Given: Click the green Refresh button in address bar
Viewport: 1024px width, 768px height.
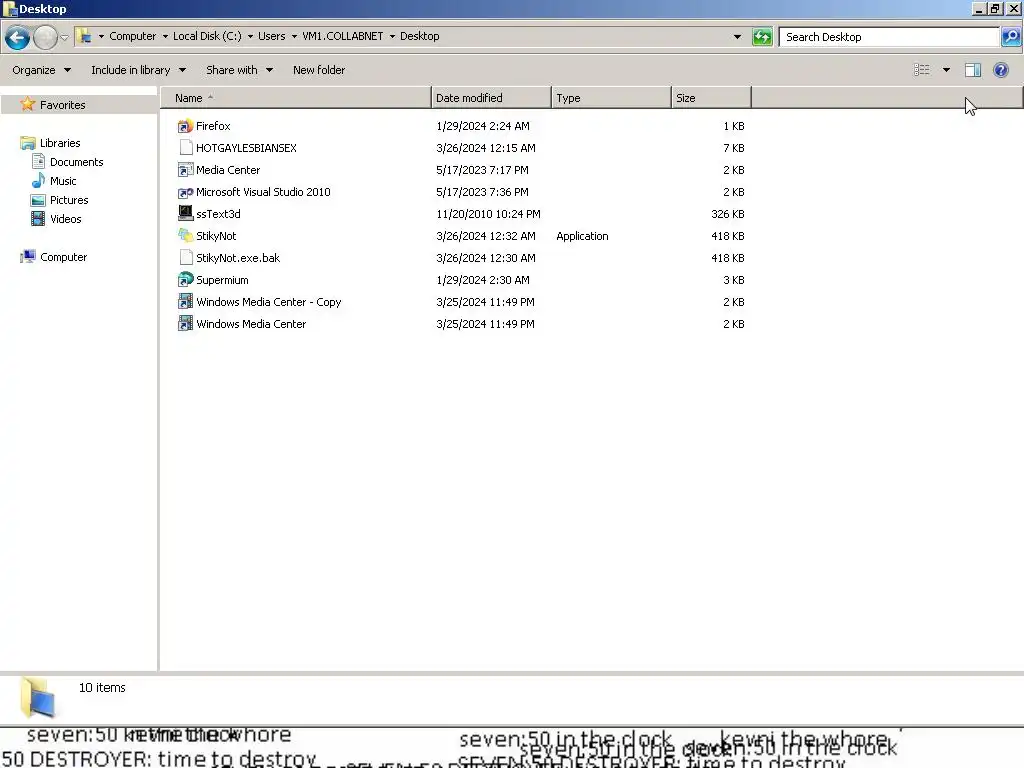Looking at the screenshot, I should tap(762, 37).
